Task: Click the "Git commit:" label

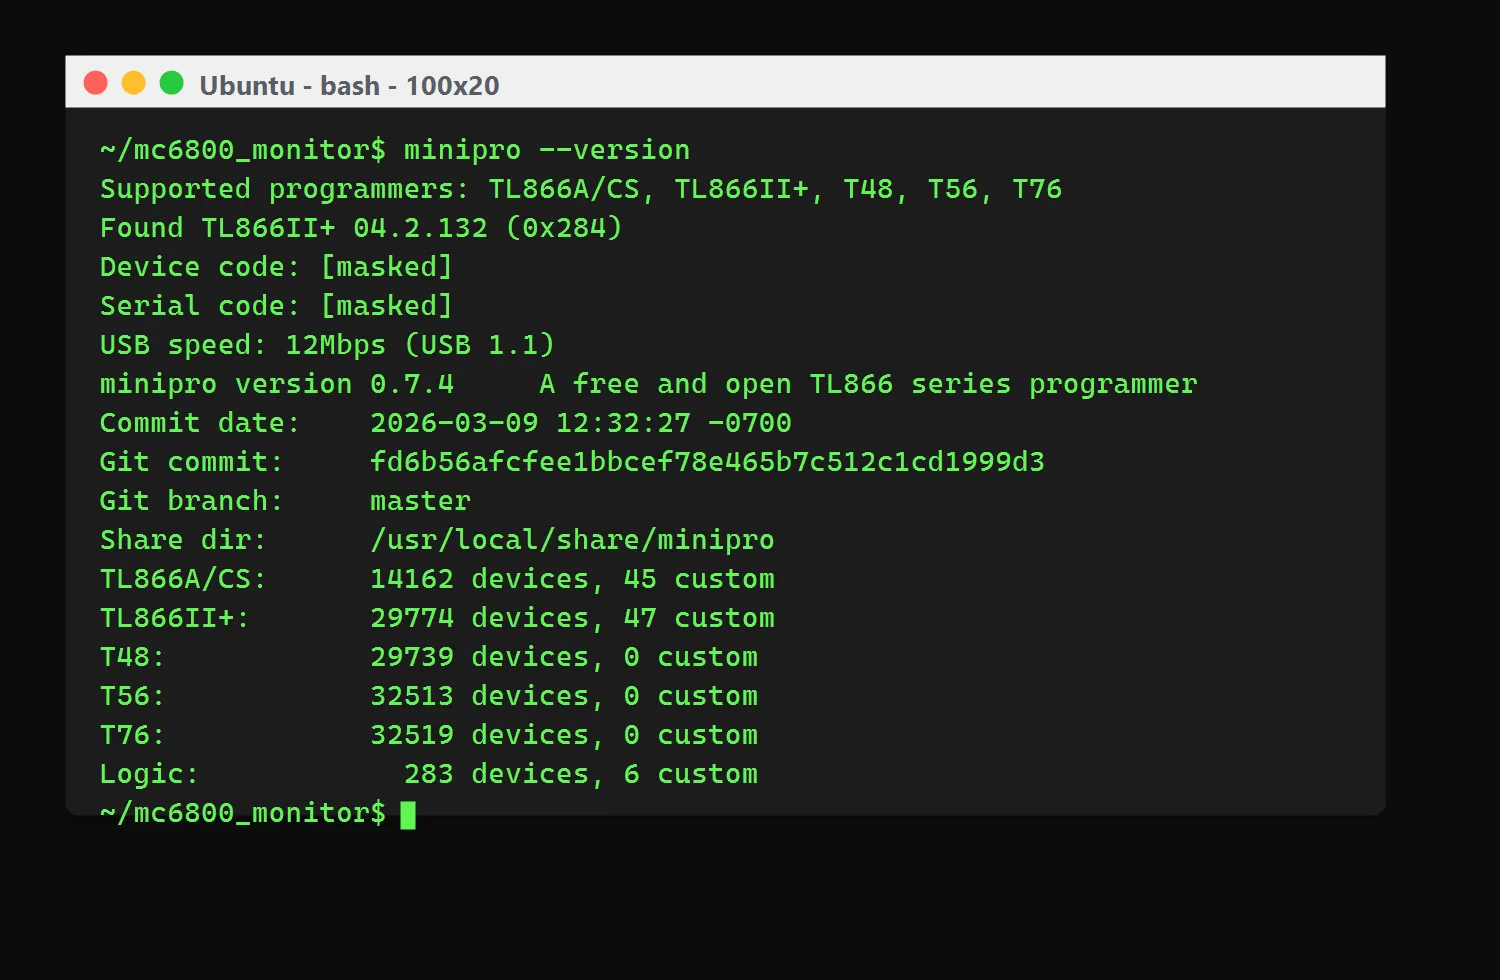Action: pyautogui.click(x=192, y=462)
